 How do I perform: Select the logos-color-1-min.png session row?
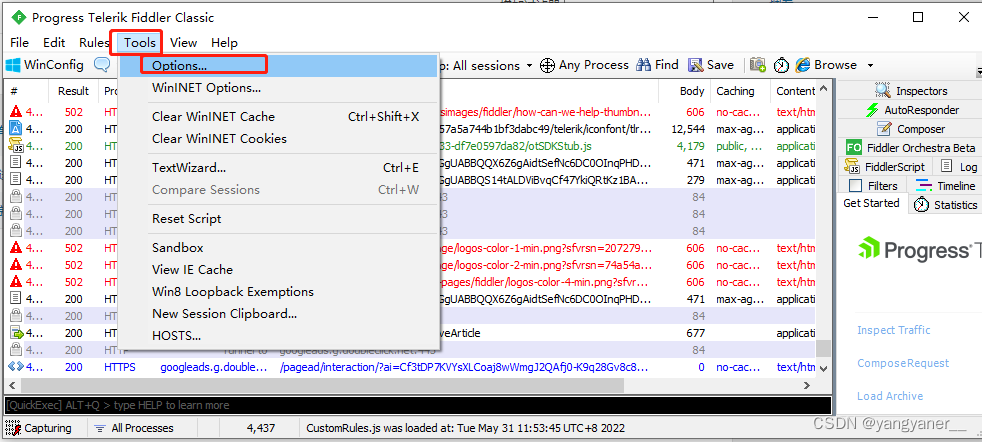[x=410, y=248]
